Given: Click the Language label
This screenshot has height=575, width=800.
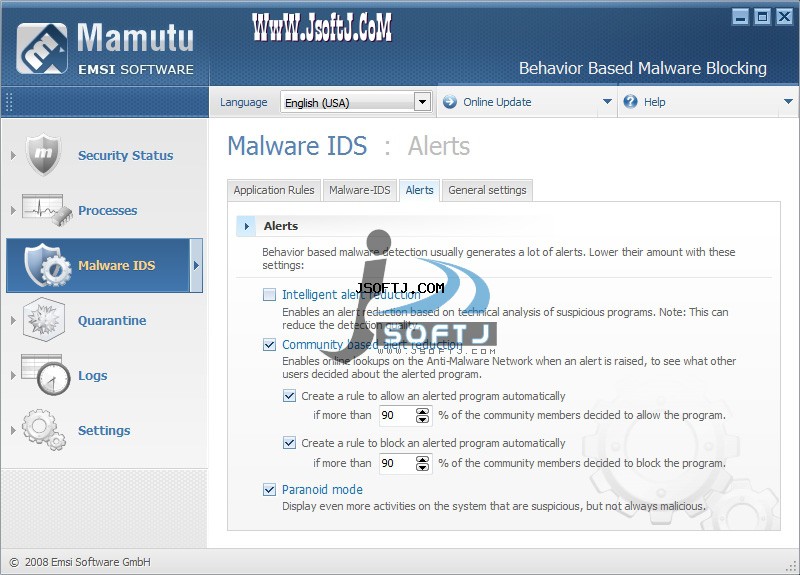Looking at the screenshot, I should pos(243,102).
